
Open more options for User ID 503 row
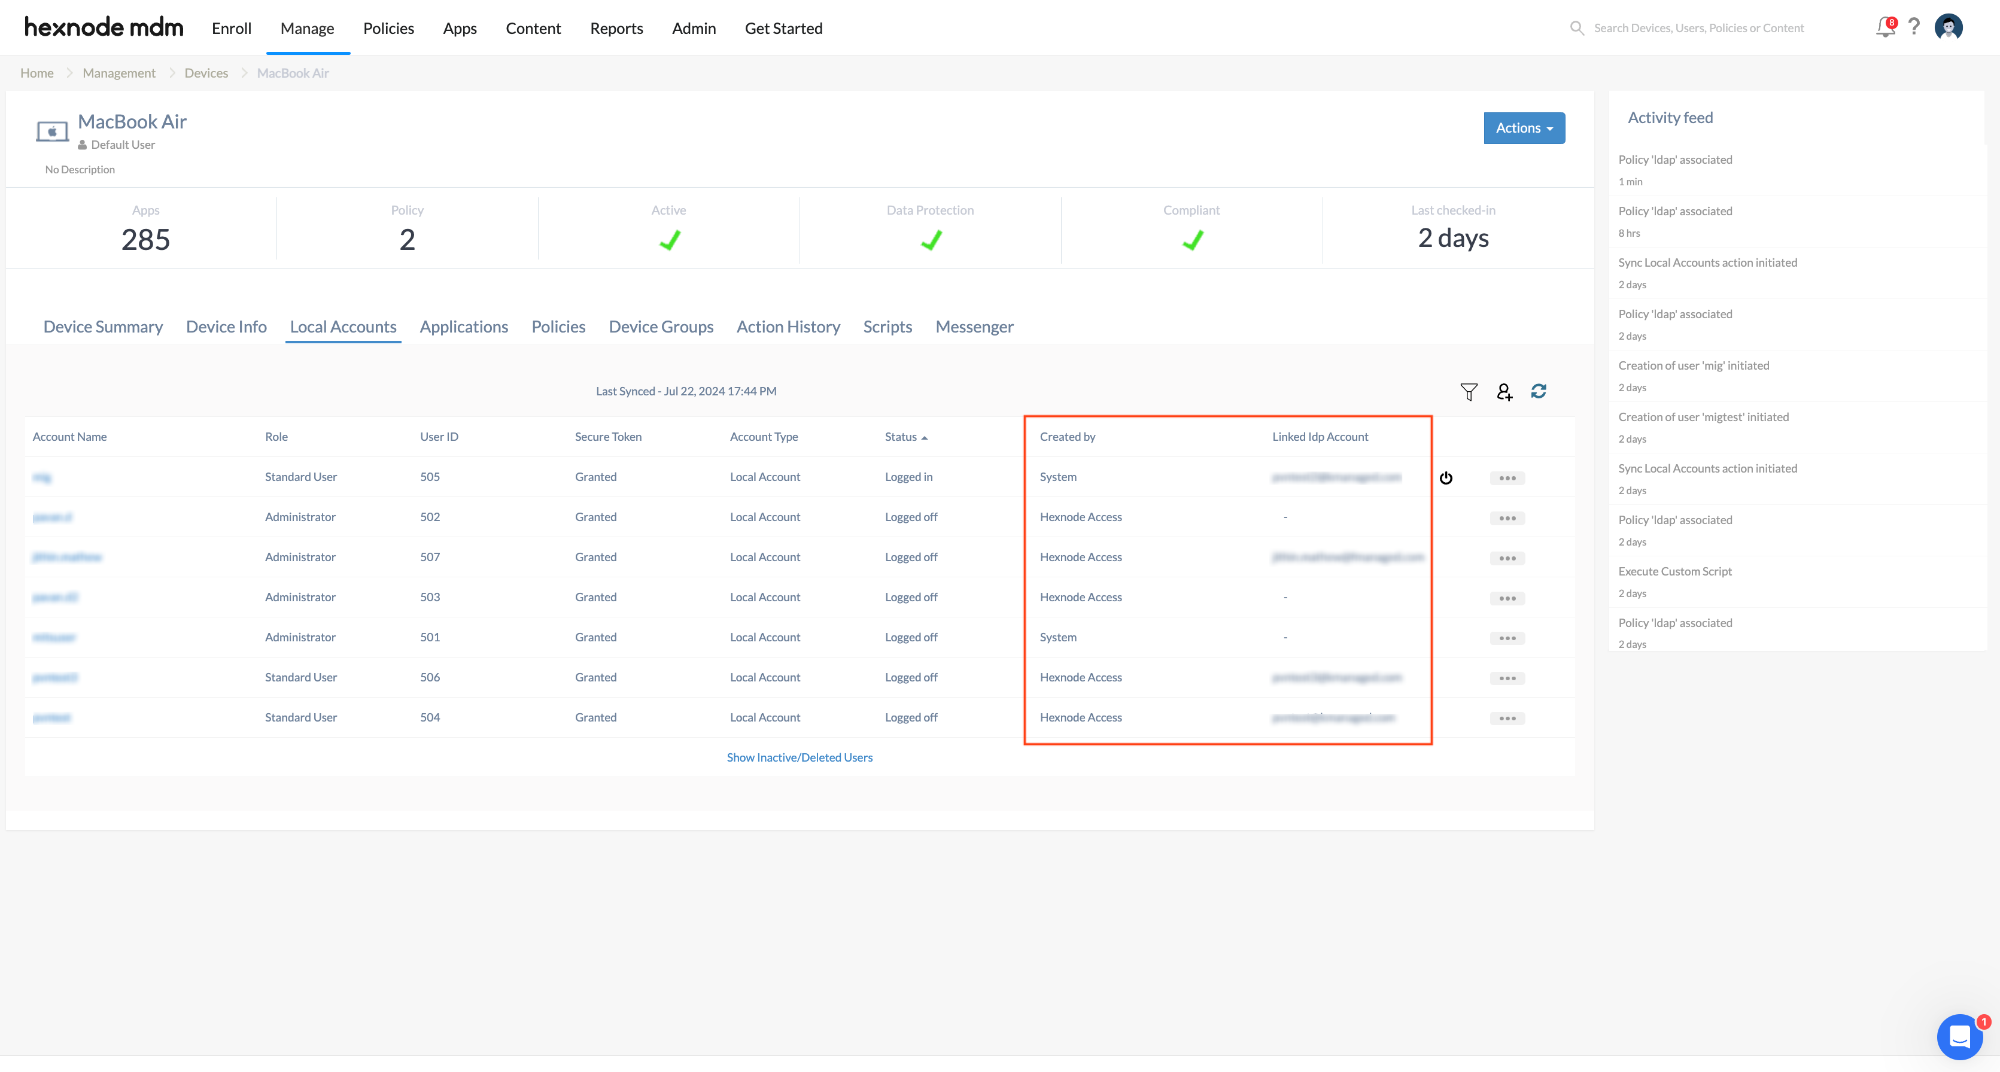tap(1507, 598)
